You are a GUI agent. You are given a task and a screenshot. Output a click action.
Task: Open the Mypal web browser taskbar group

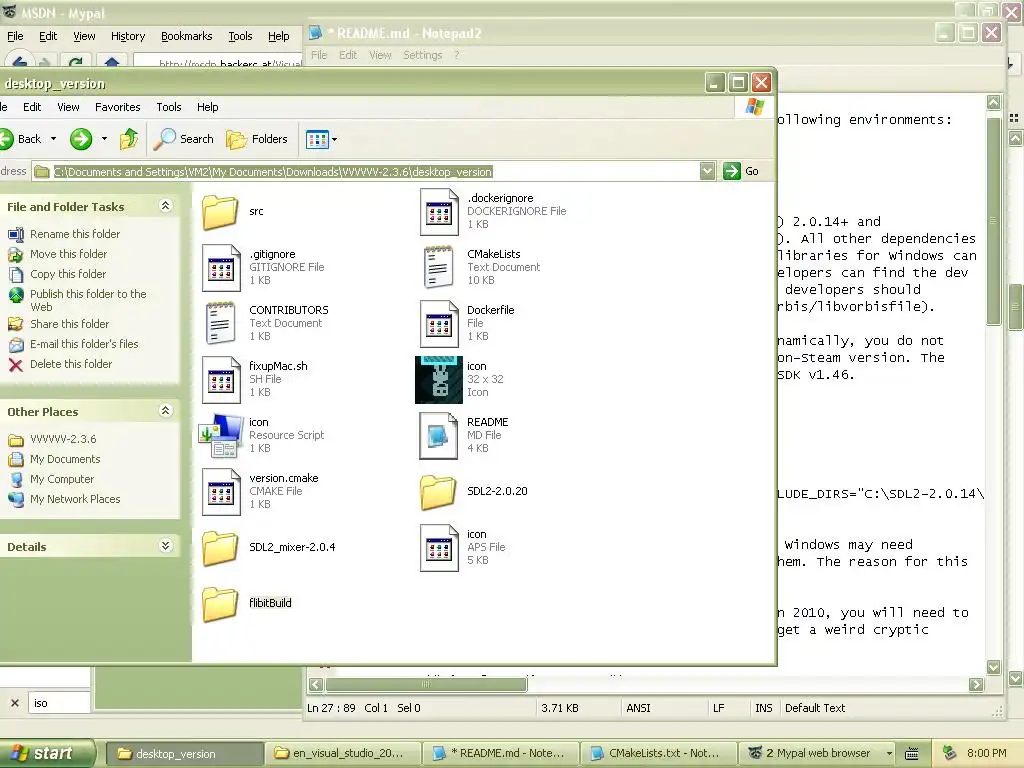tap(818, 754)
